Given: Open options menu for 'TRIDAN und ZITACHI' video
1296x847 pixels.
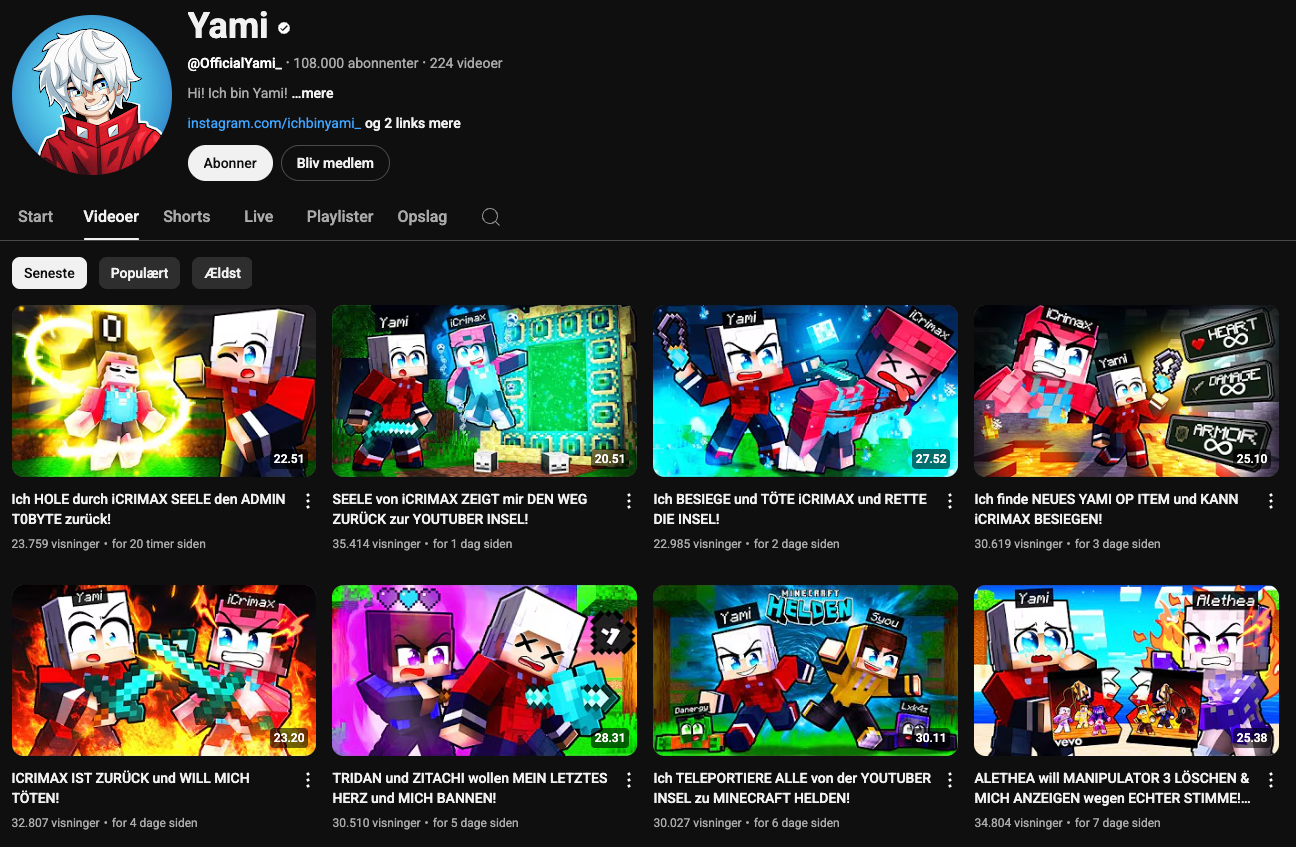Looking at the screenshot, I should coord(629,780).
